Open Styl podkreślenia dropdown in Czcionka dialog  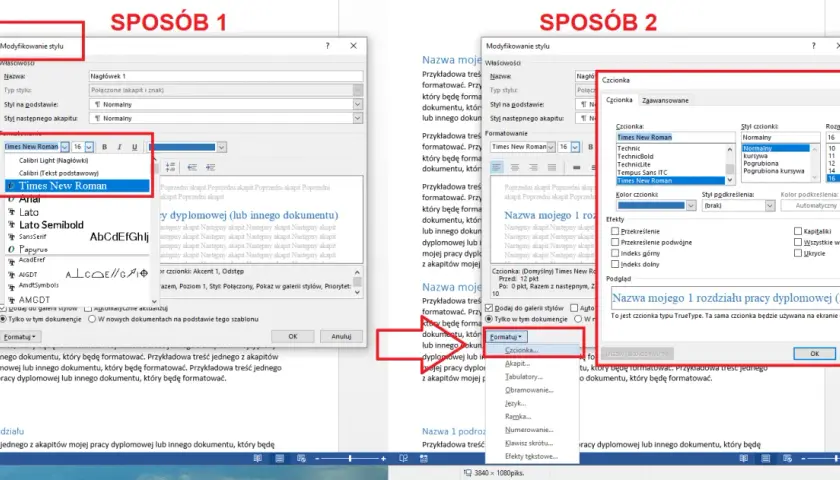(770, 206)
